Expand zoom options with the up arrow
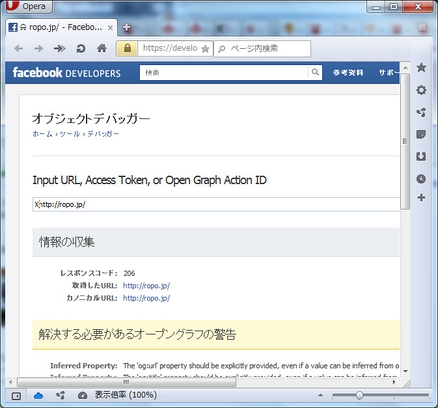 (320, 395)
